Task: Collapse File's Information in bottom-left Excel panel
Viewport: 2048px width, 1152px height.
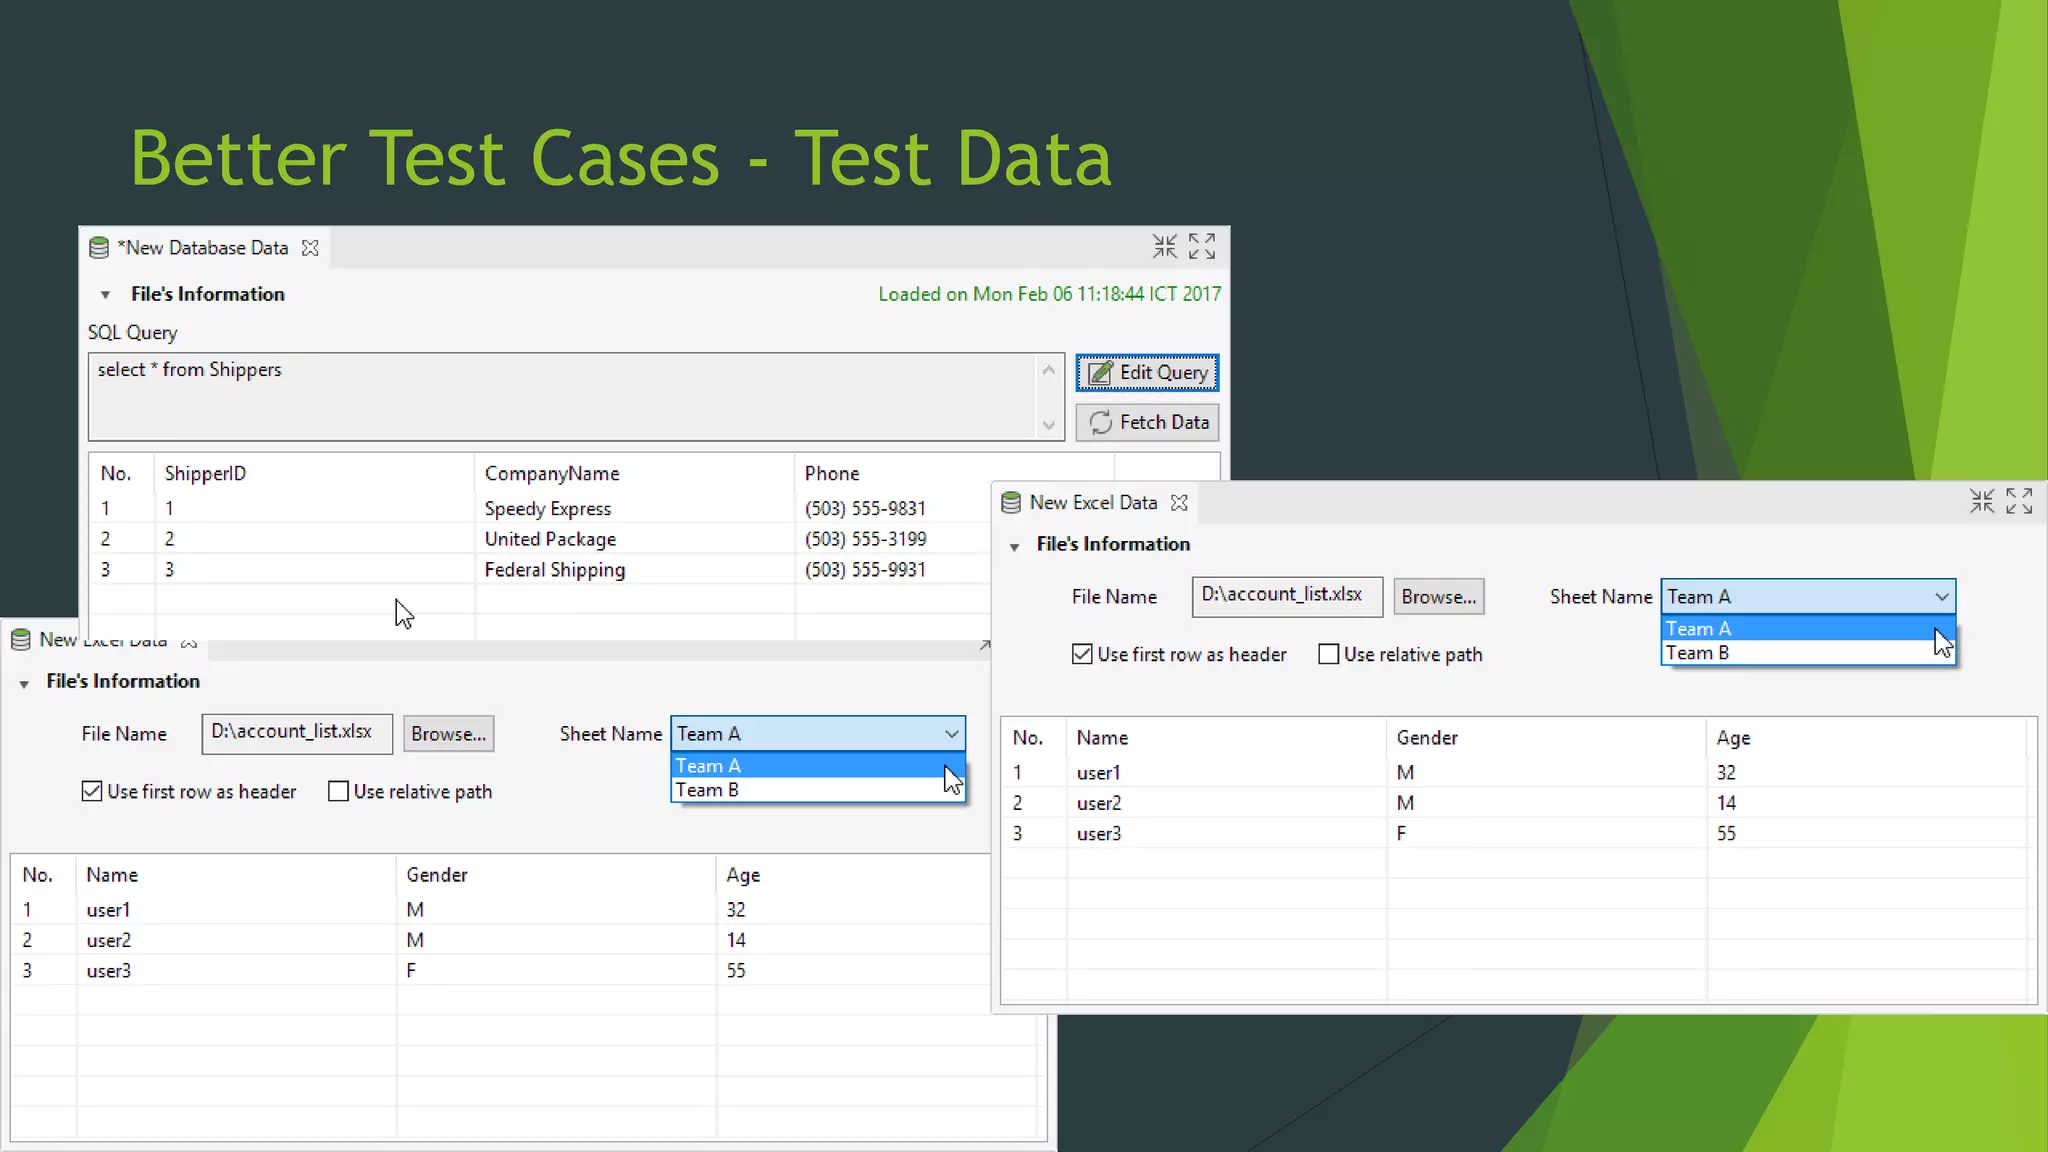Action: [x=24, y=683]
